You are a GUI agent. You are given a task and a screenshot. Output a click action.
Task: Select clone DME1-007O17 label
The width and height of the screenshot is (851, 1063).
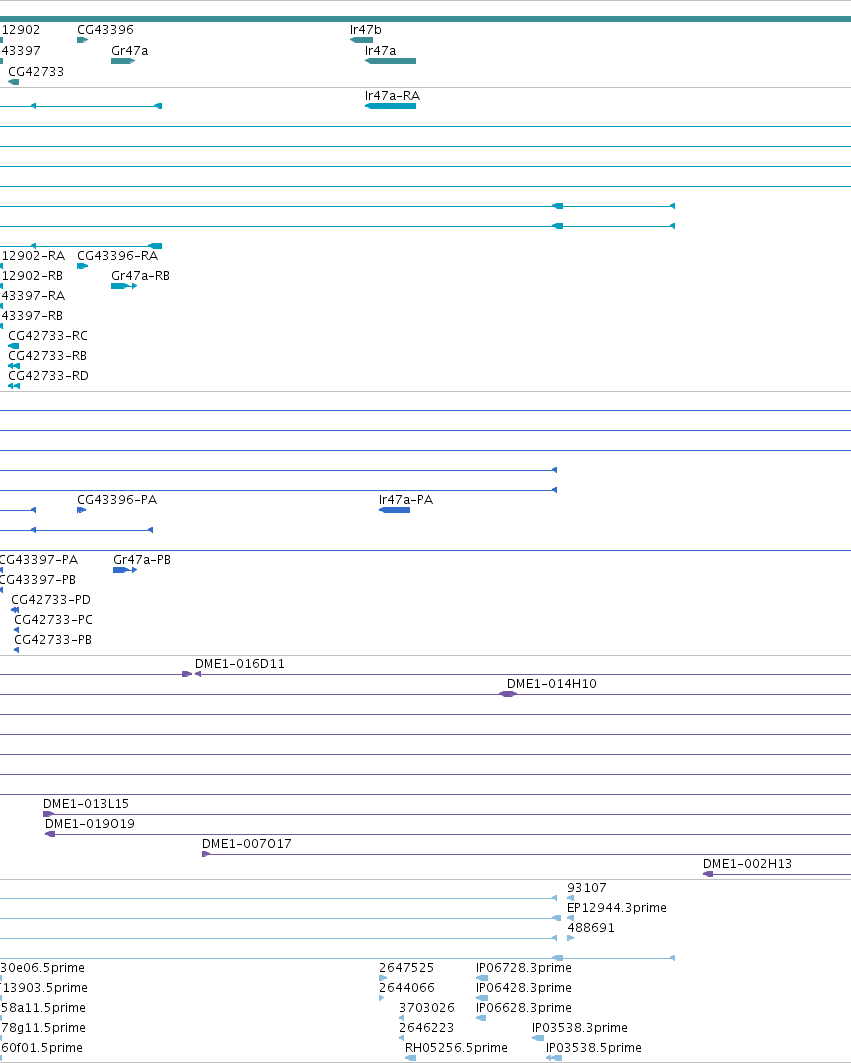pyautogui.click(x=247, y=844)
